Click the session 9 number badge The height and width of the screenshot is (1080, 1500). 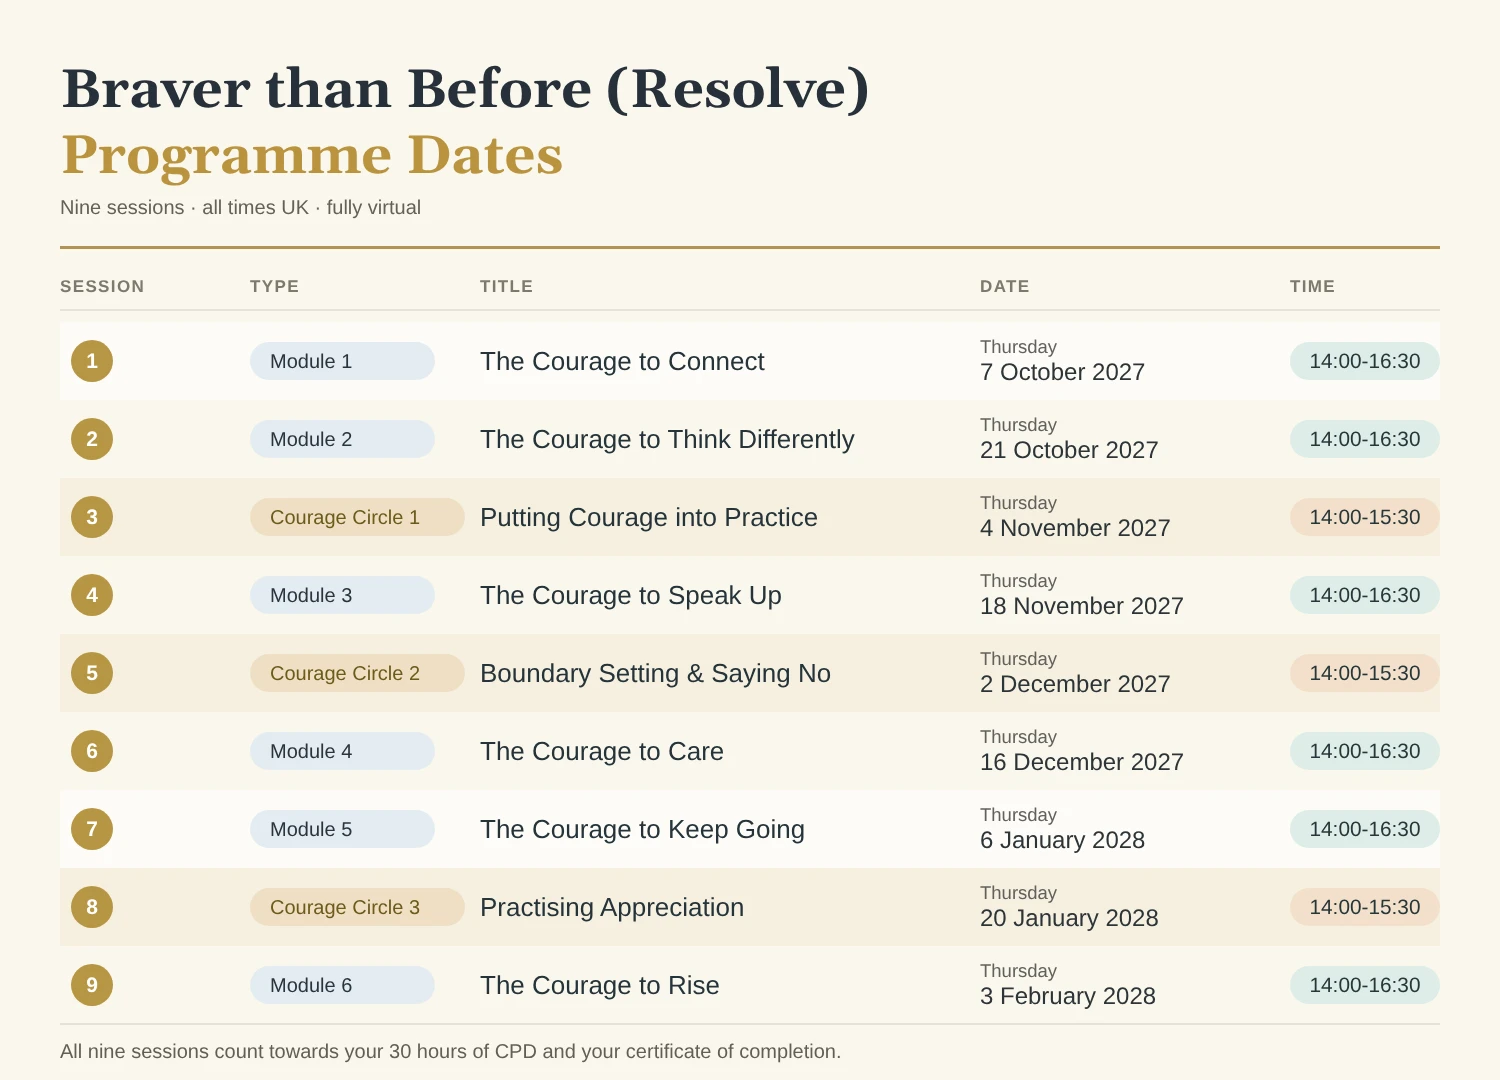(92, 985)
